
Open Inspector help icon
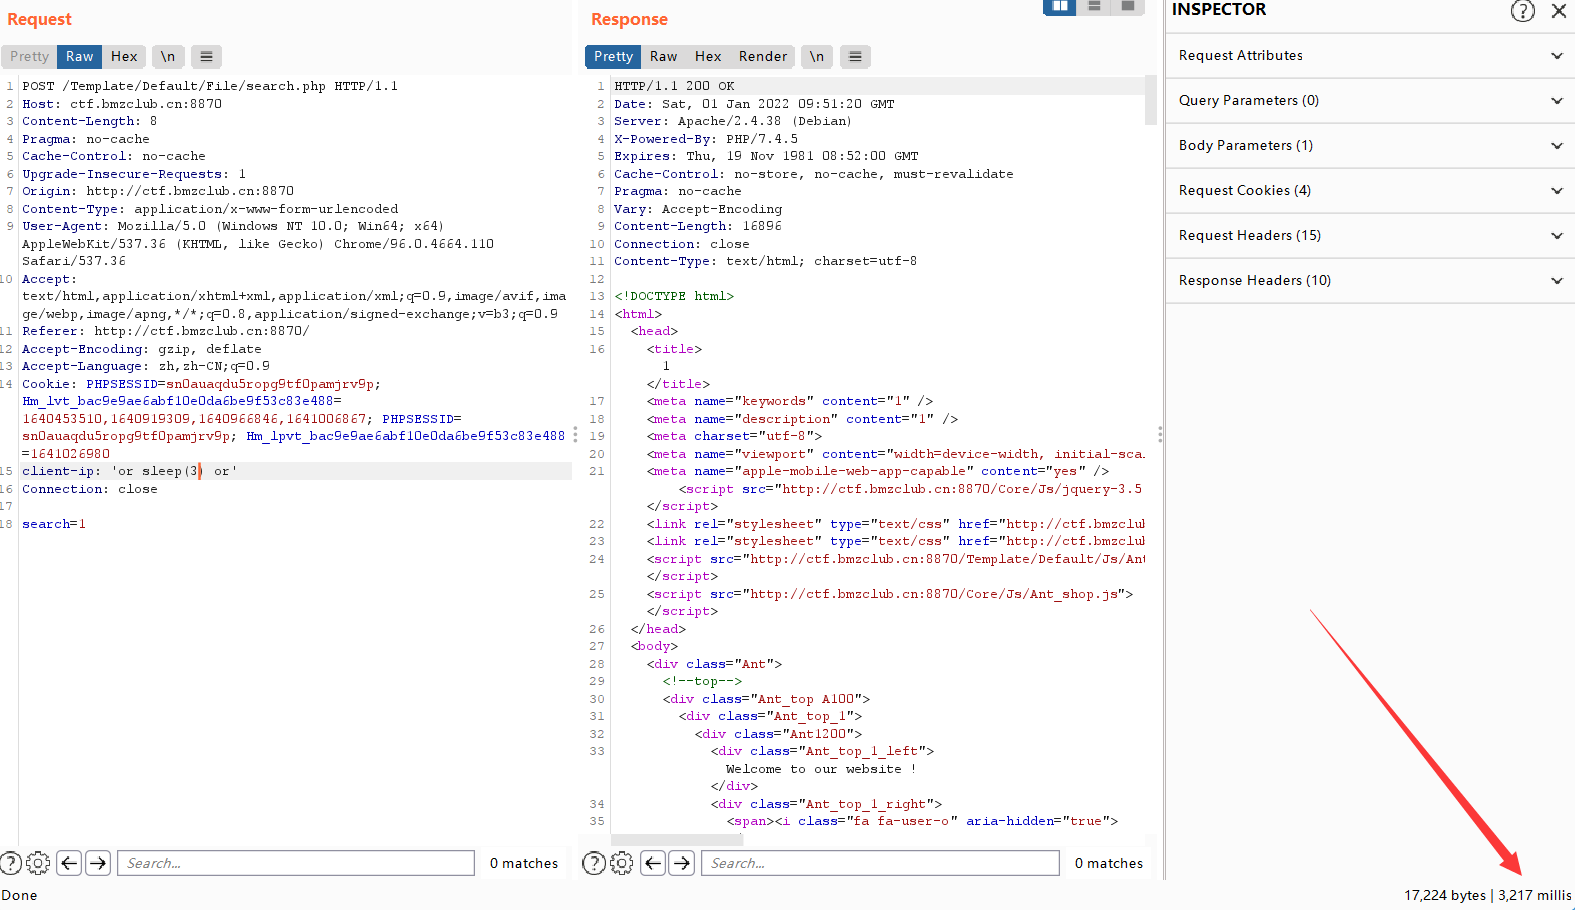tap(1522, 11)
